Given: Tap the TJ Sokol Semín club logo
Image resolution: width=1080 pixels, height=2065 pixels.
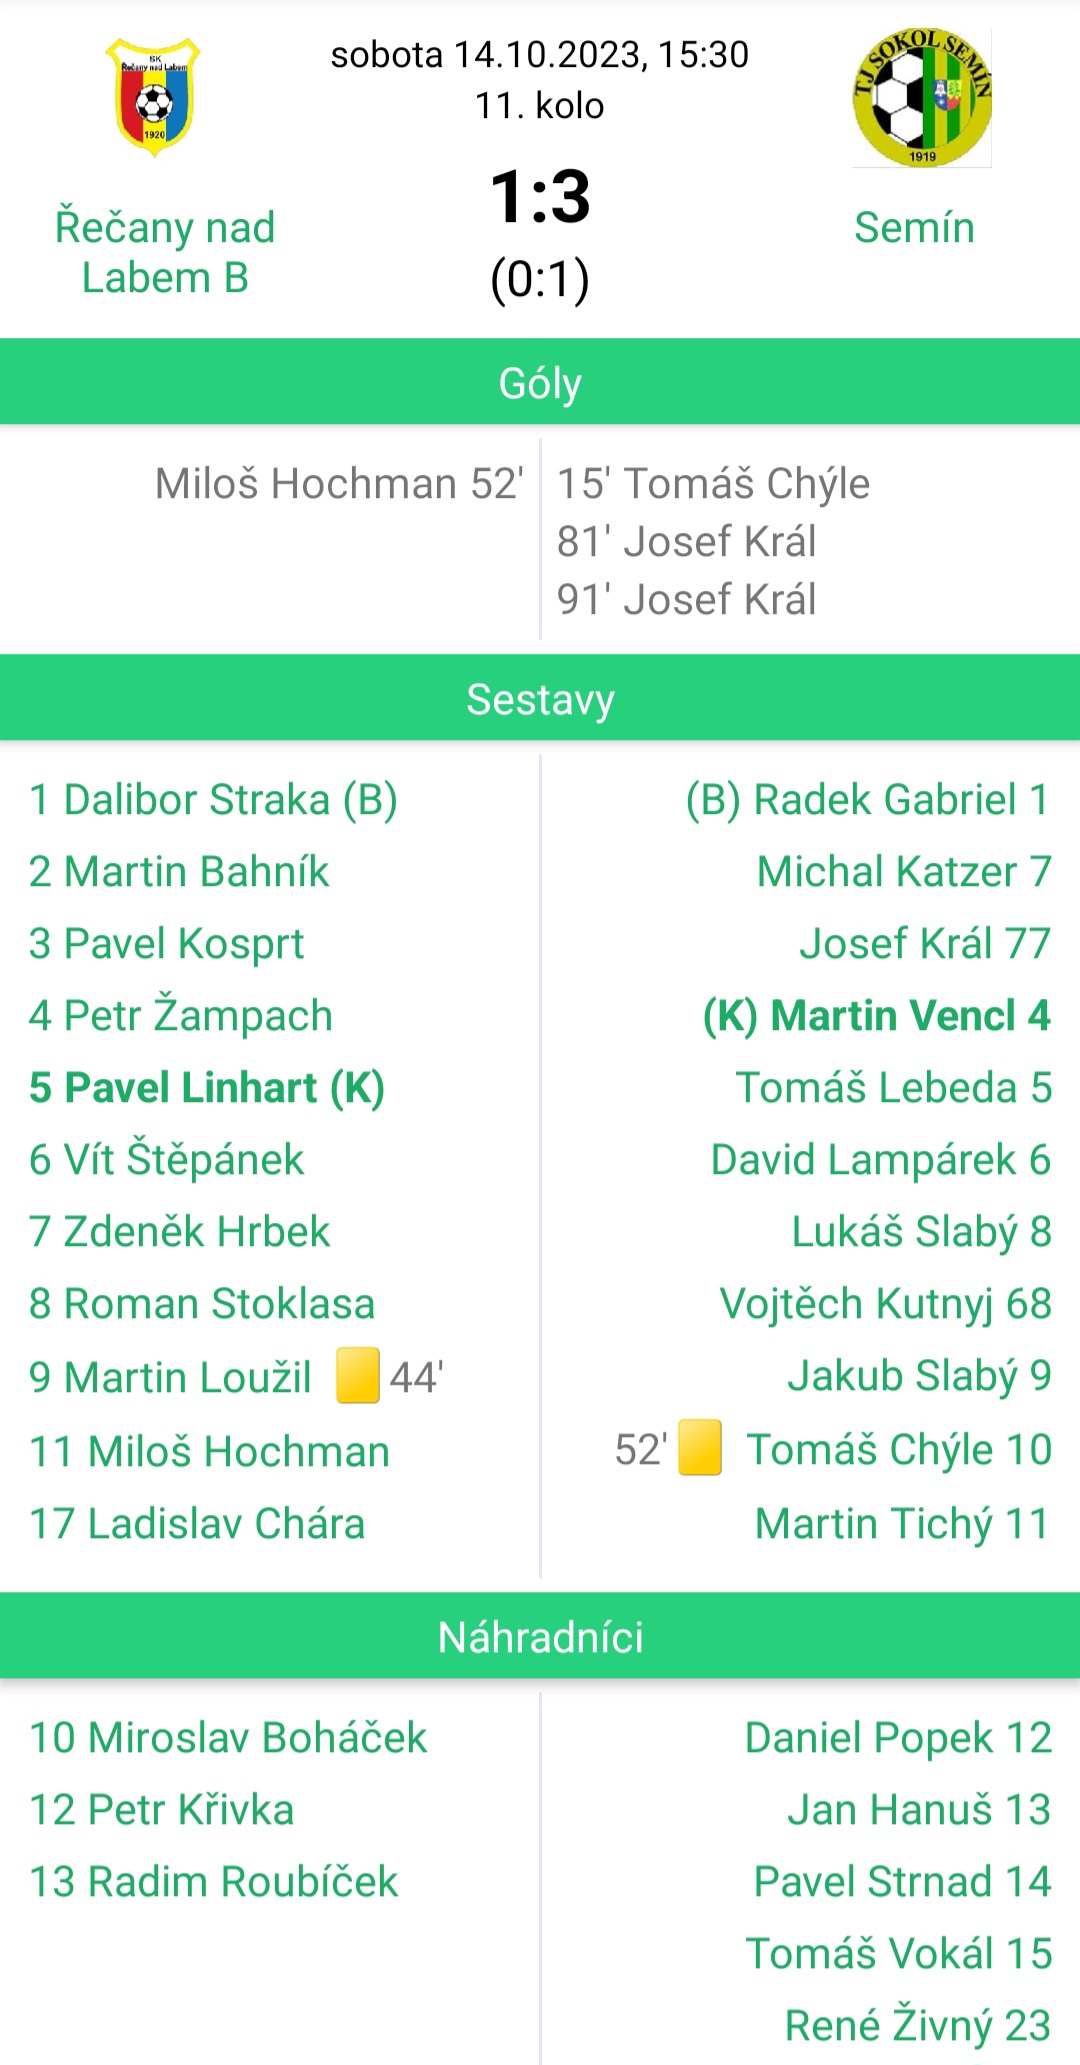Looking at the screenshot, I should pyautogui.click(x=922, y=97).
